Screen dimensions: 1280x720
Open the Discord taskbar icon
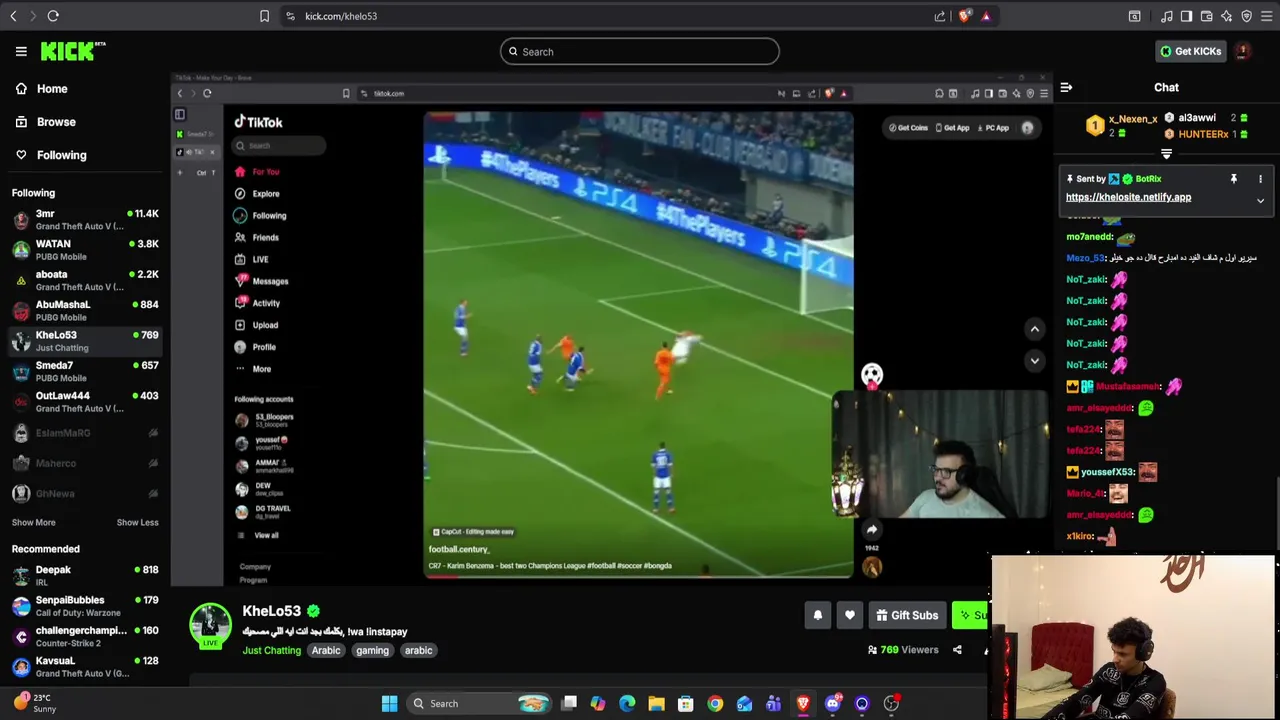coord(833,704)
